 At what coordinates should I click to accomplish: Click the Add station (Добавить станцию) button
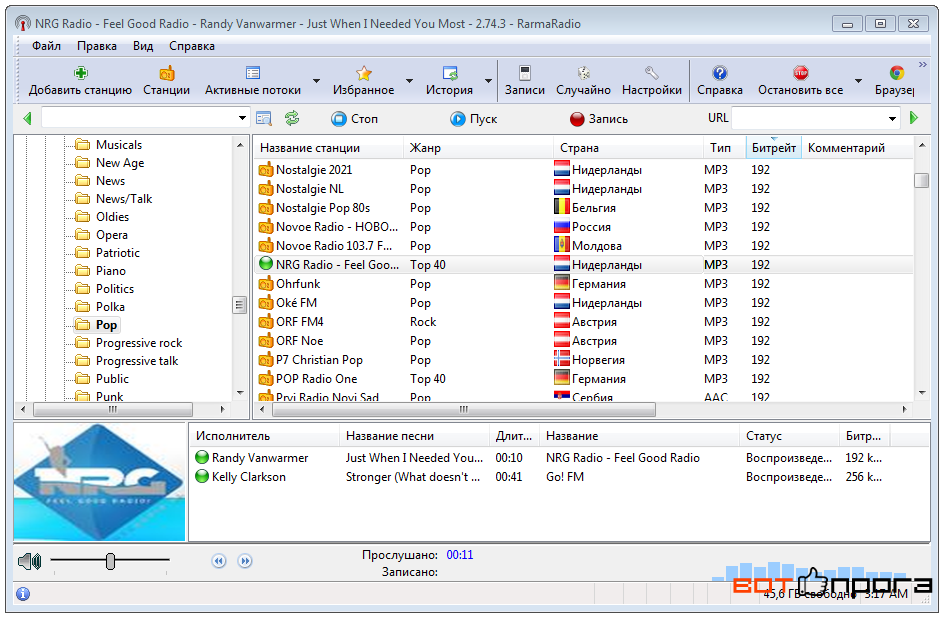(80, 81)
